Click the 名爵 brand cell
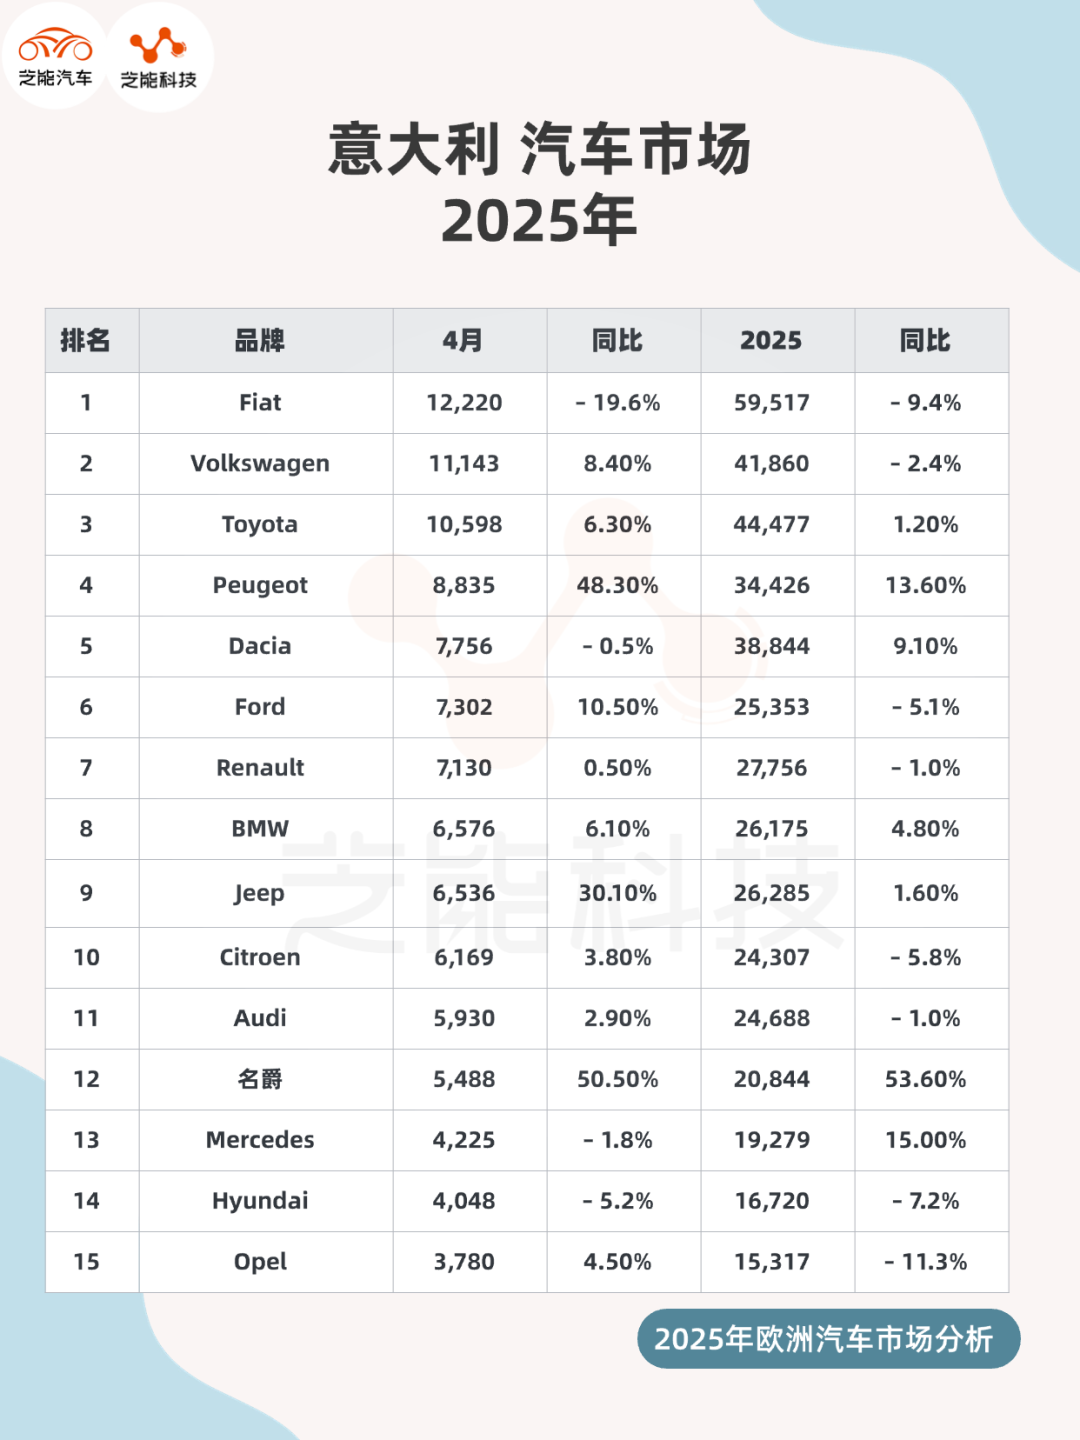Screen dimensions: 1080x1440 260,1079
